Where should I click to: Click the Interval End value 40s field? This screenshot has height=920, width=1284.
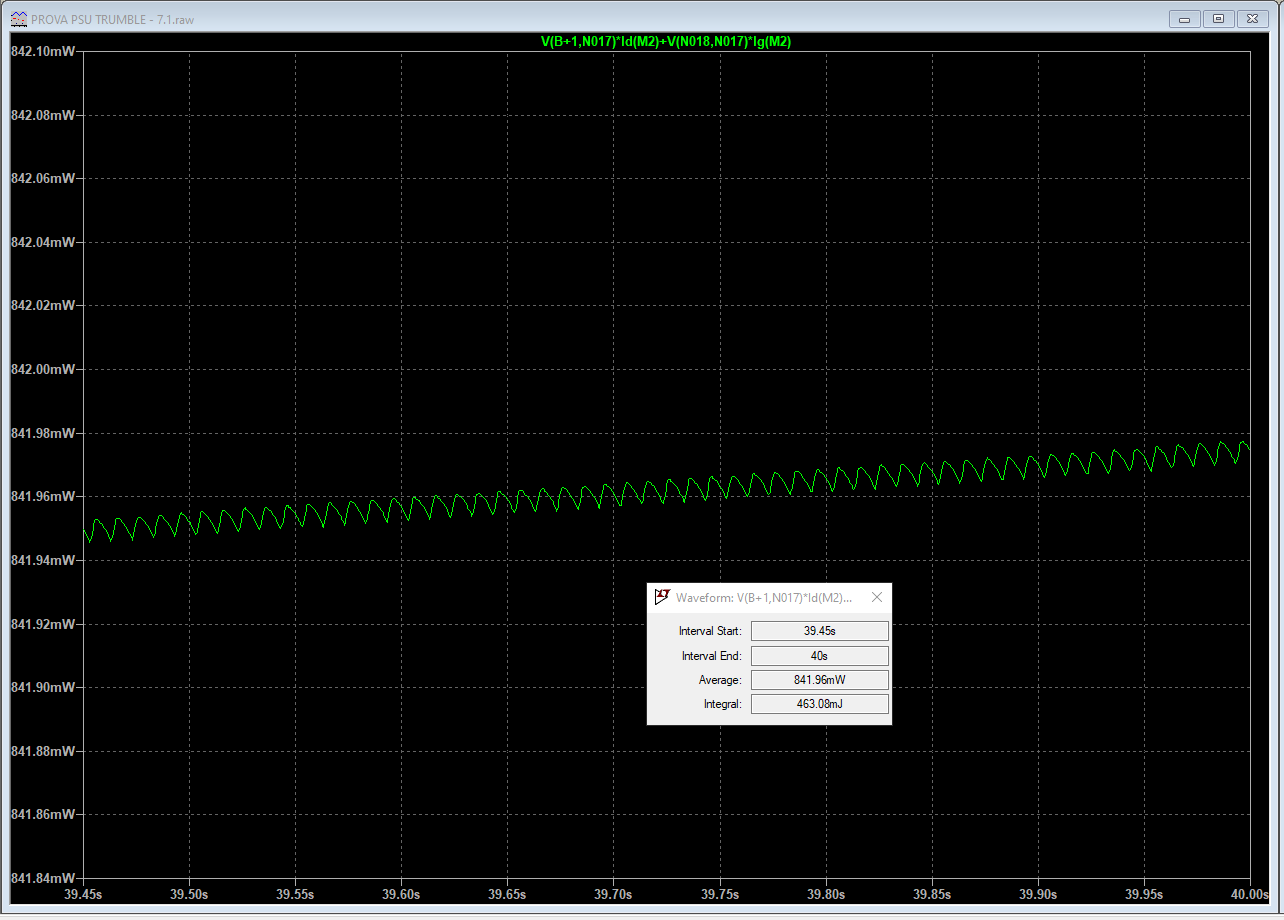[x=819, y=656]
